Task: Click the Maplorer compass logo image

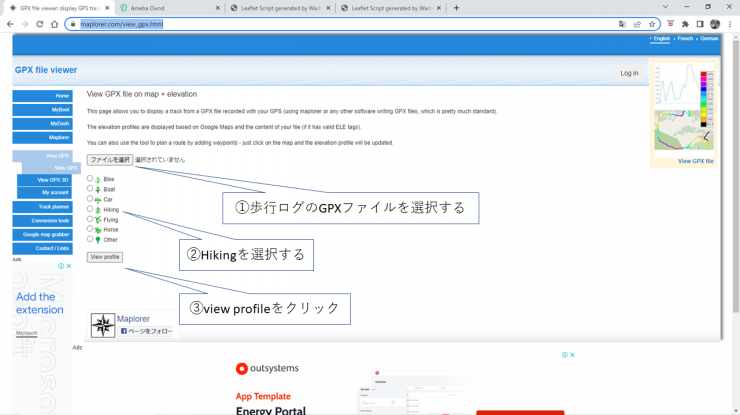Action: click(x=103, y=324)
